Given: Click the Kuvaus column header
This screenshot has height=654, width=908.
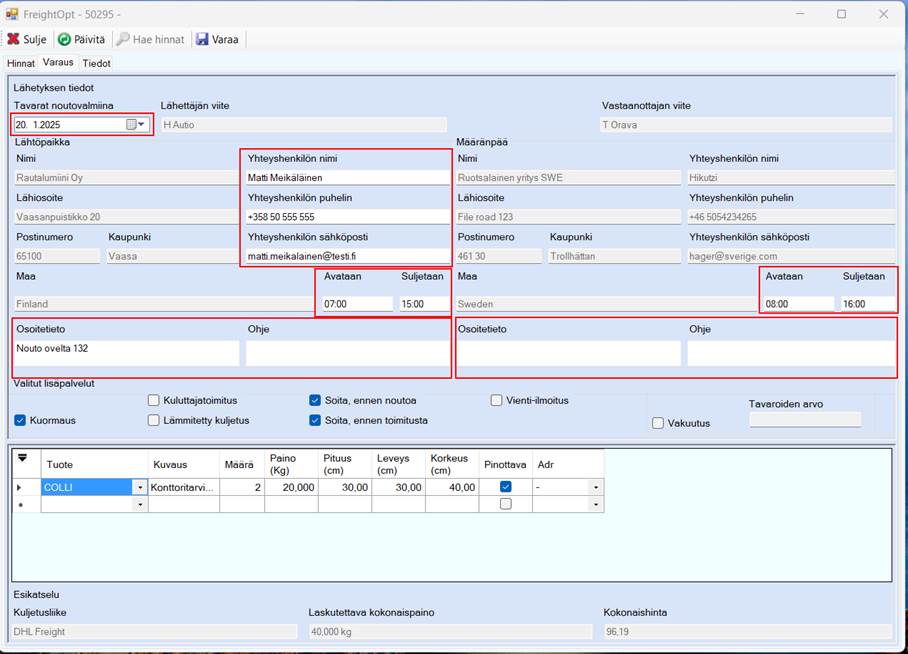Looking at the screenshot, I should point(184,465).
